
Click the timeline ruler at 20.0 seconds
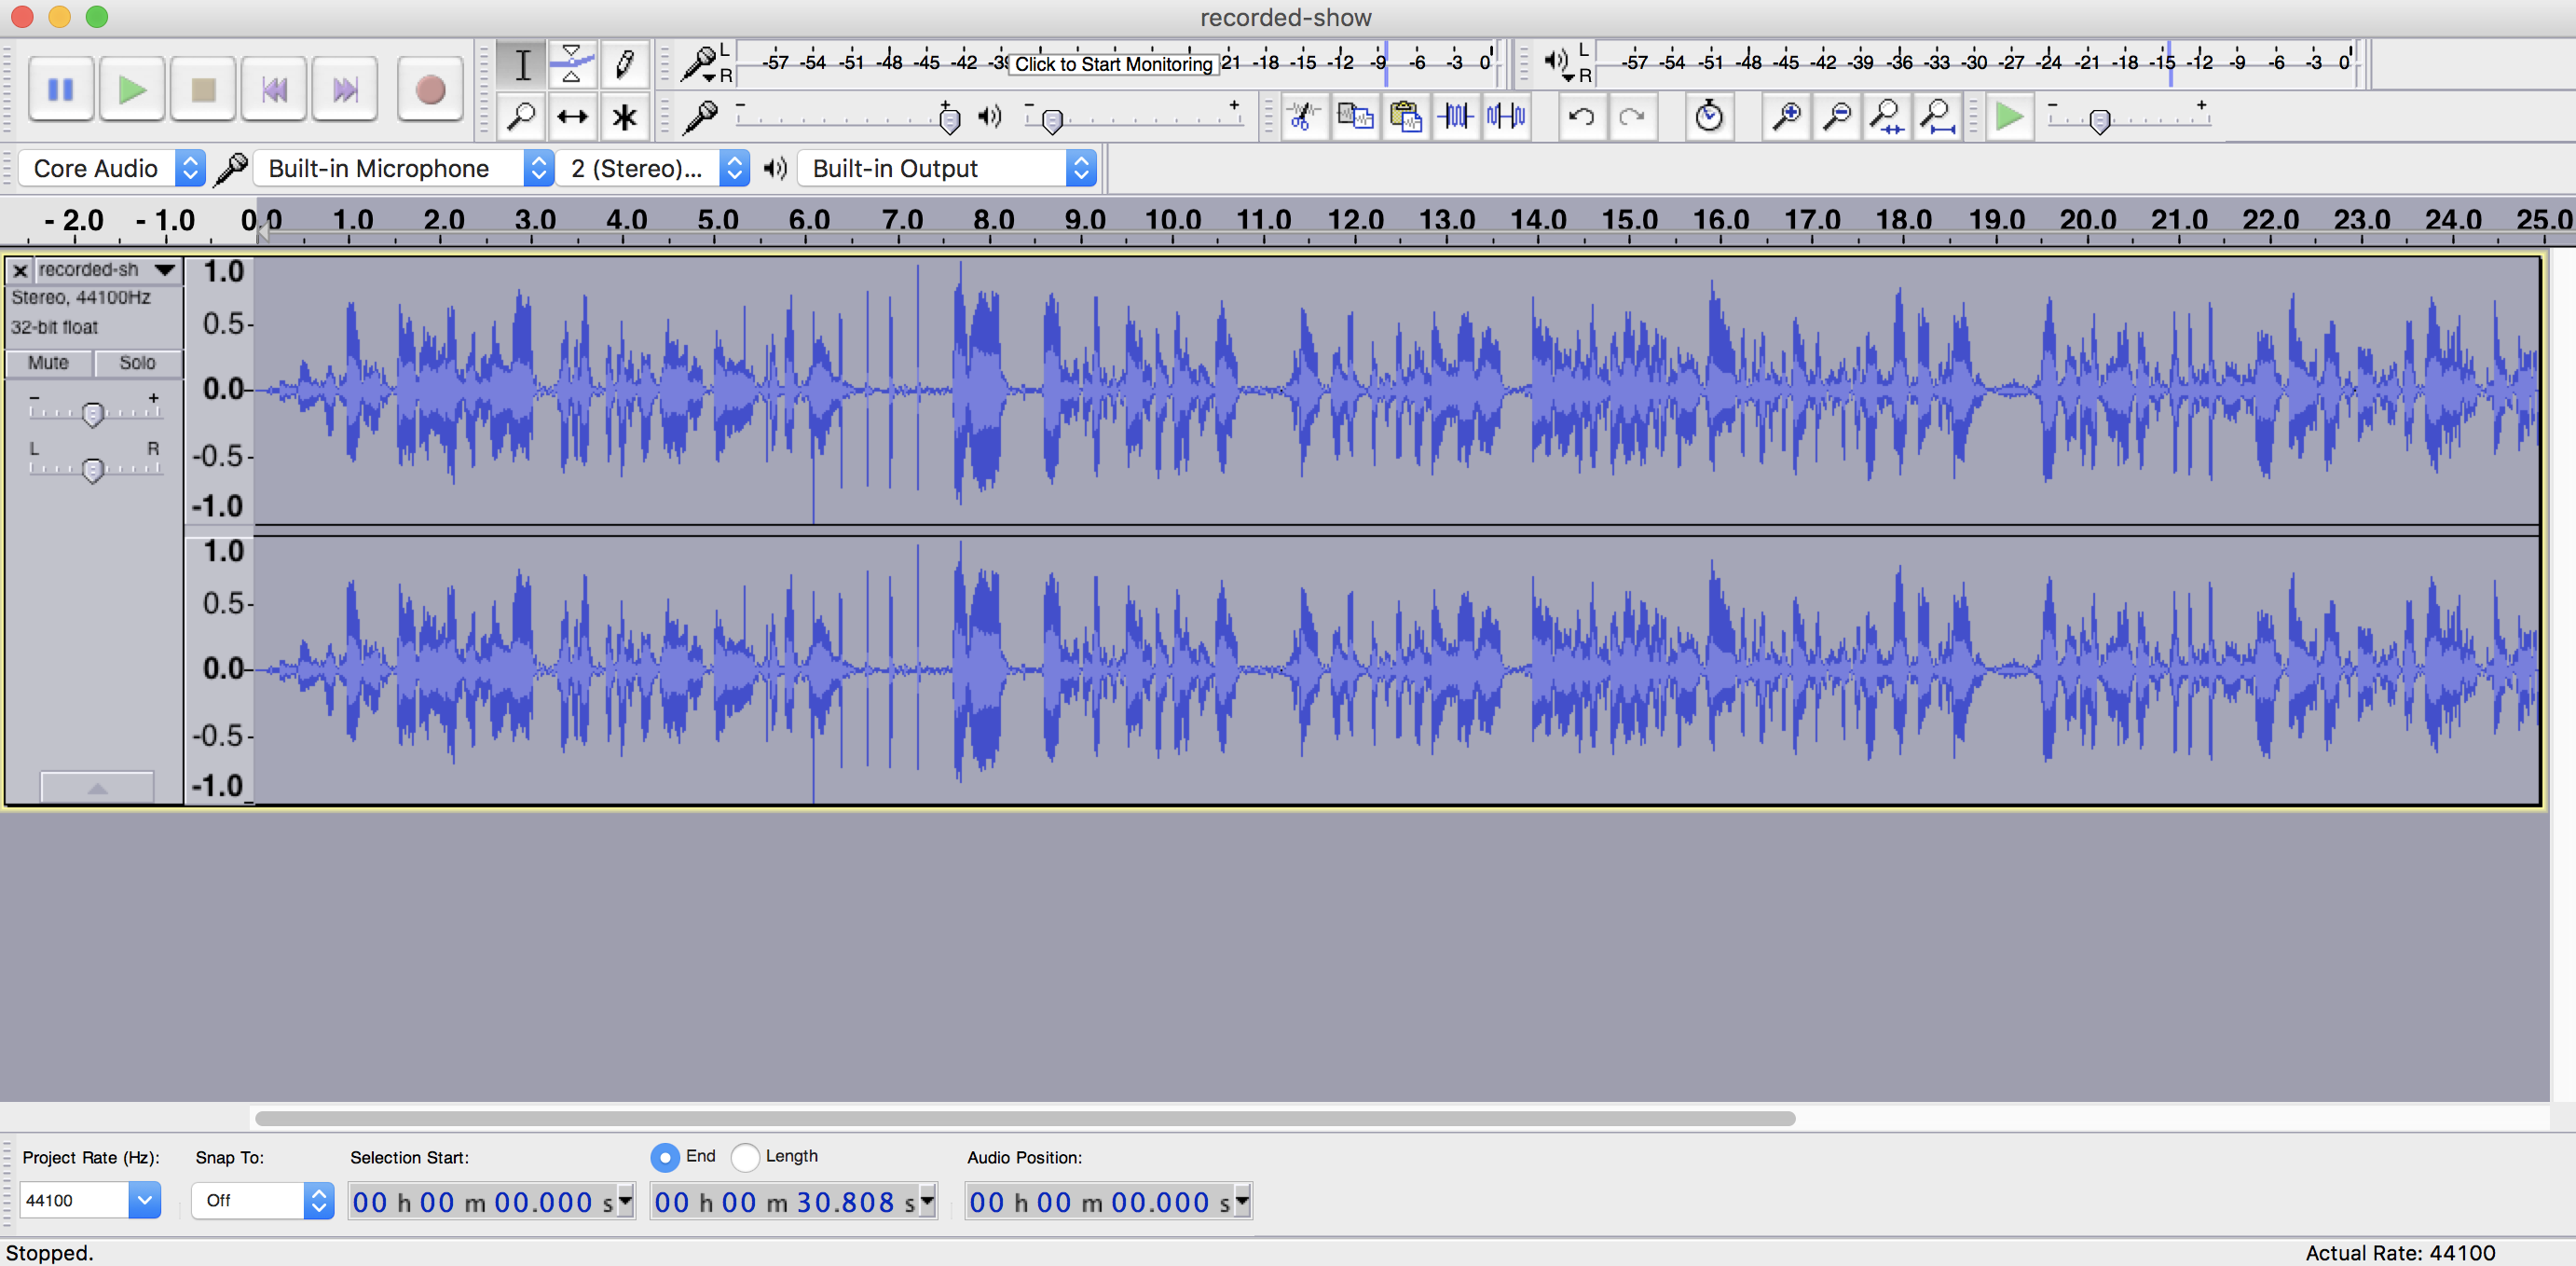click(x=2087, y=220)
